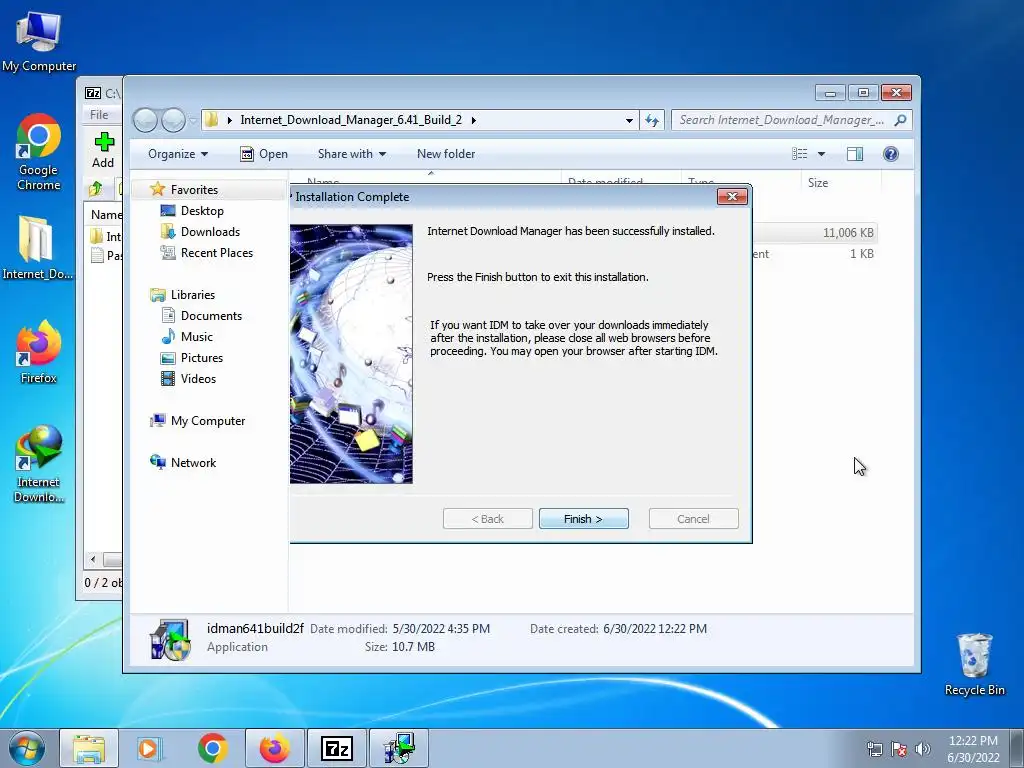Click Open in the Explorer toolbar

pos(264,154)
